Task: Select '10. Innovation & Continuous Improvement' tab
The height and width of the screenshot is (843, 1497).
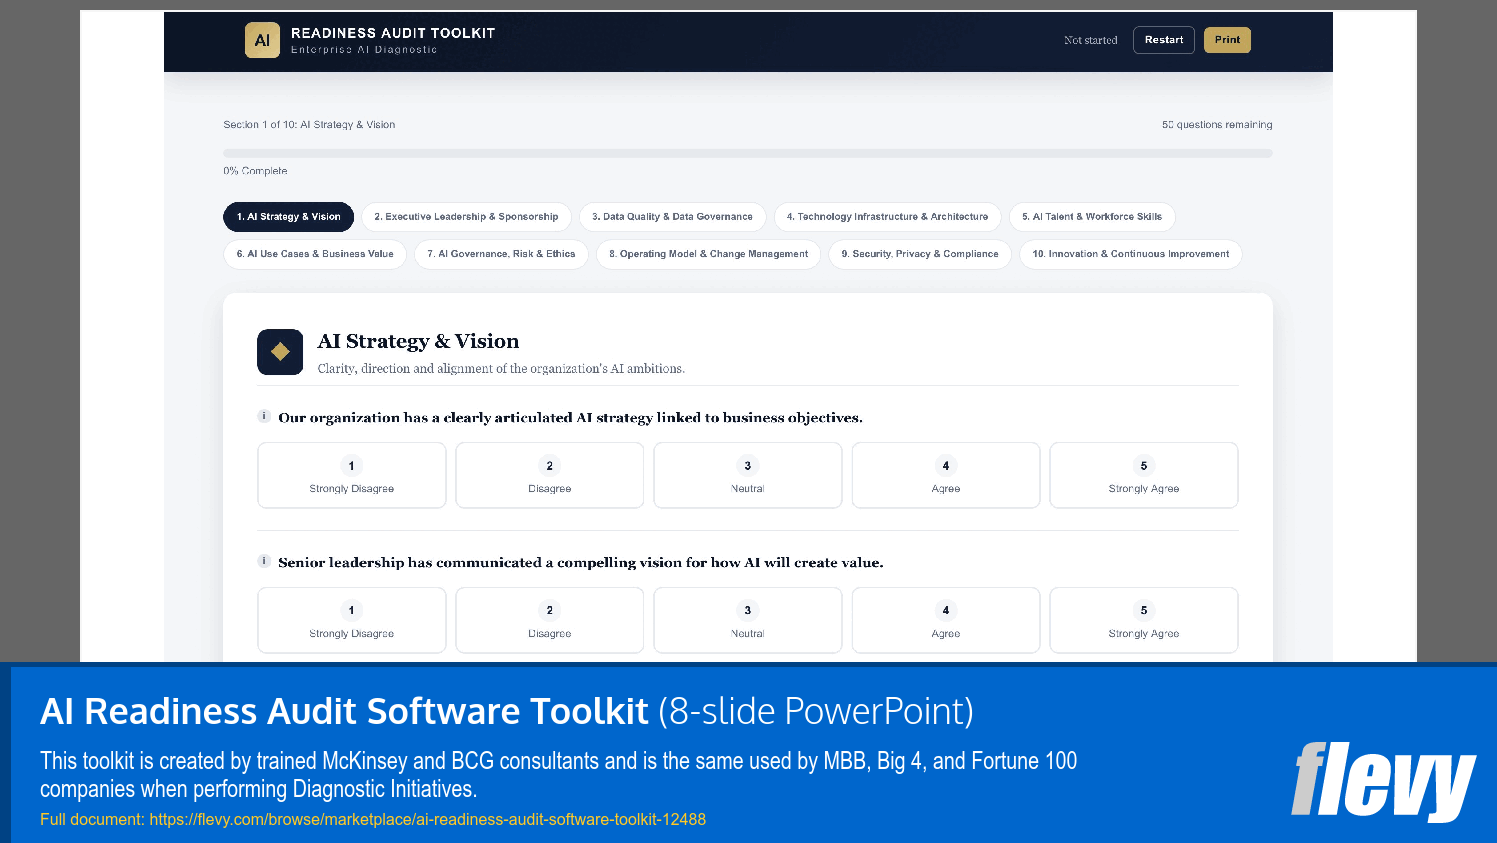Action: [x=1131, y=254]
